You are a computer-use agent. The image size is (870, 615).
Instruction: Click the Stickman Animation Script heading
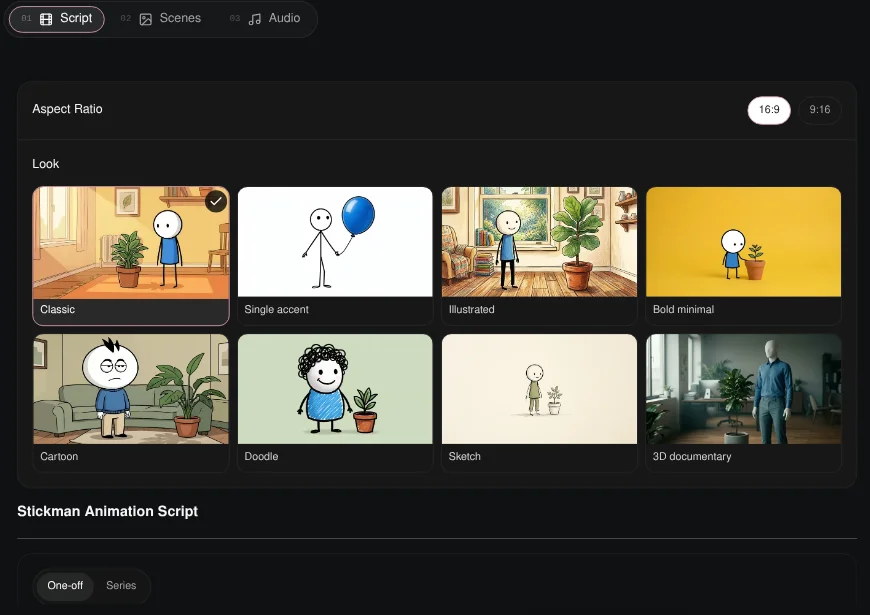click(x=108, y=511)
